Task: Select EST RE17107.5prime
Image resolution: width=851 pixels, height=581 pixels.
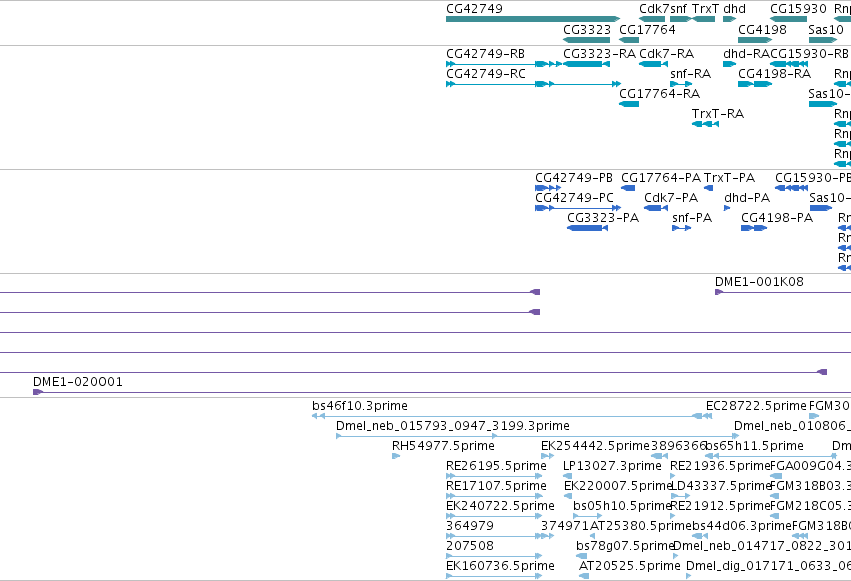Action: 494,496
